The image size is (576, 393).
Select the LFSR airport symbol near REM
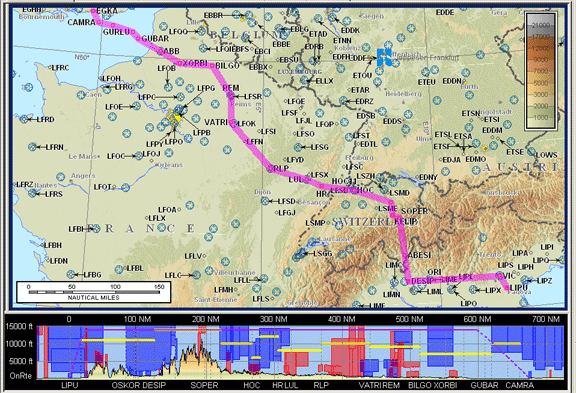pos(231,96)
